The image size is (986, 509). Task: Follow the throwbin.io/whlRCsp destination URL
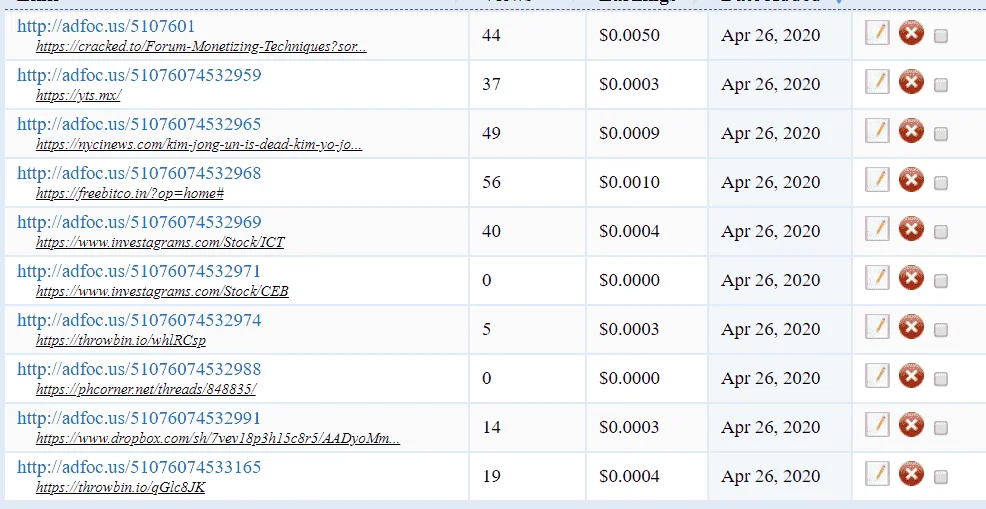(x=121, y=341)
